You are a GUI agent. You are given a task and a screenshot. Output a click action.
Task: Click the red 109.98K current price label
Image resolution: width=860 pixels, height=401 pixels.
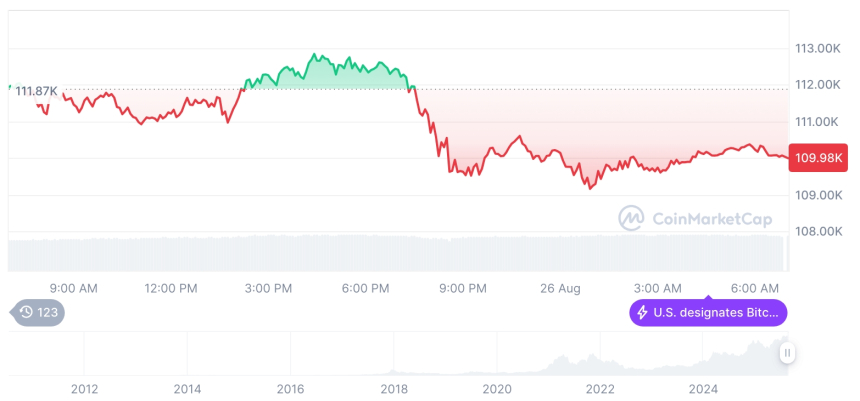(x=817, y=158)
